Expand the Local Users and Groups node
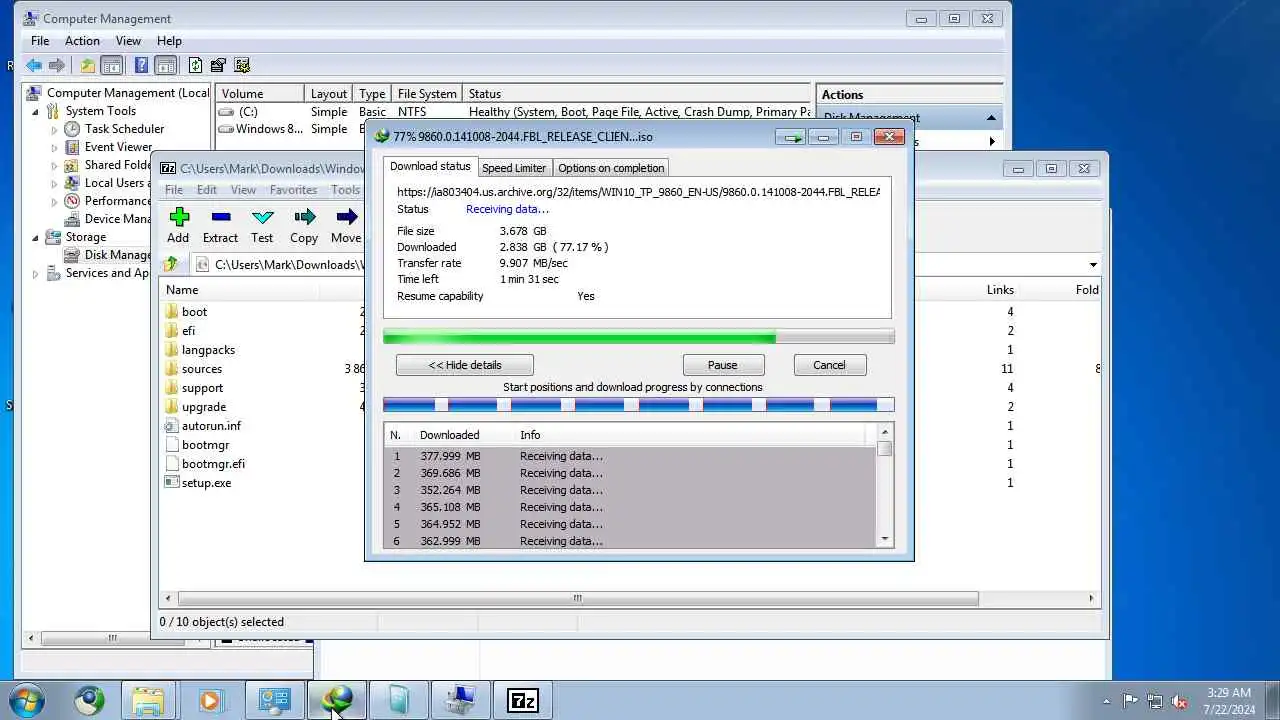This screenshot has height=720, width=1280. click(54, 183)
